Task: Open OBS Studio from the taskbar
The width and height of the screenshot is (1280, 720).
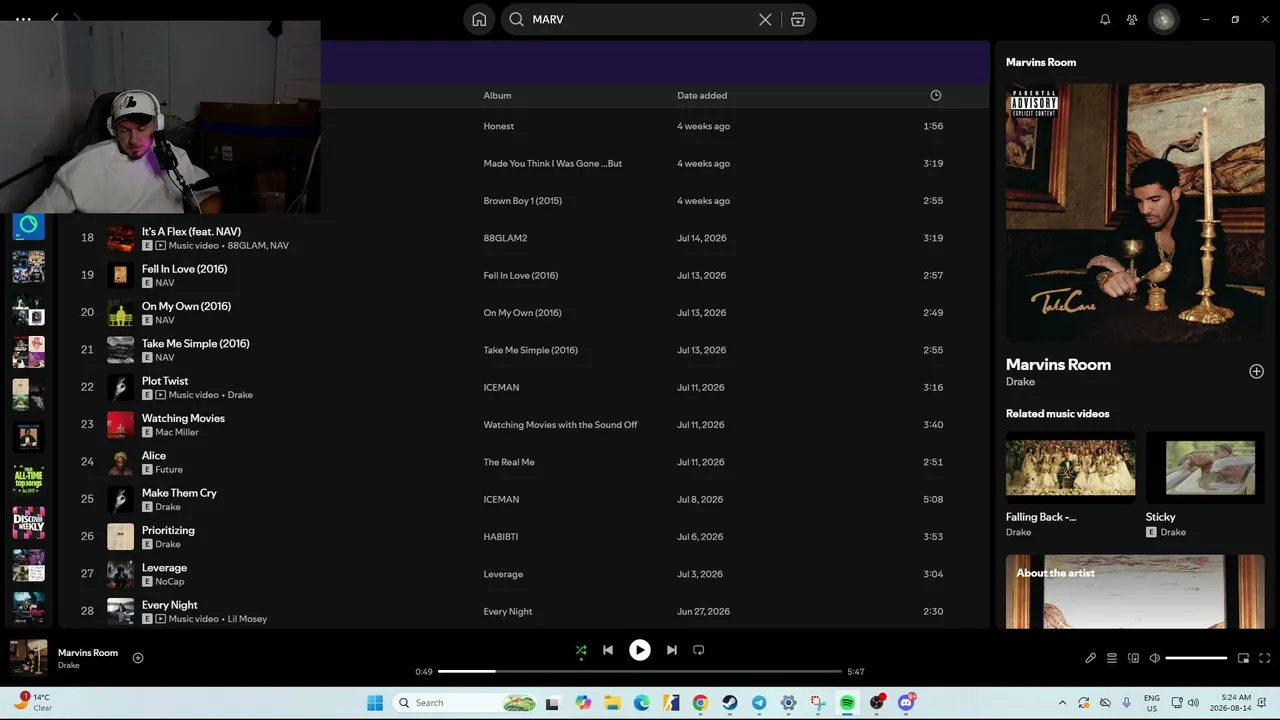Action: tap(877, 703)
